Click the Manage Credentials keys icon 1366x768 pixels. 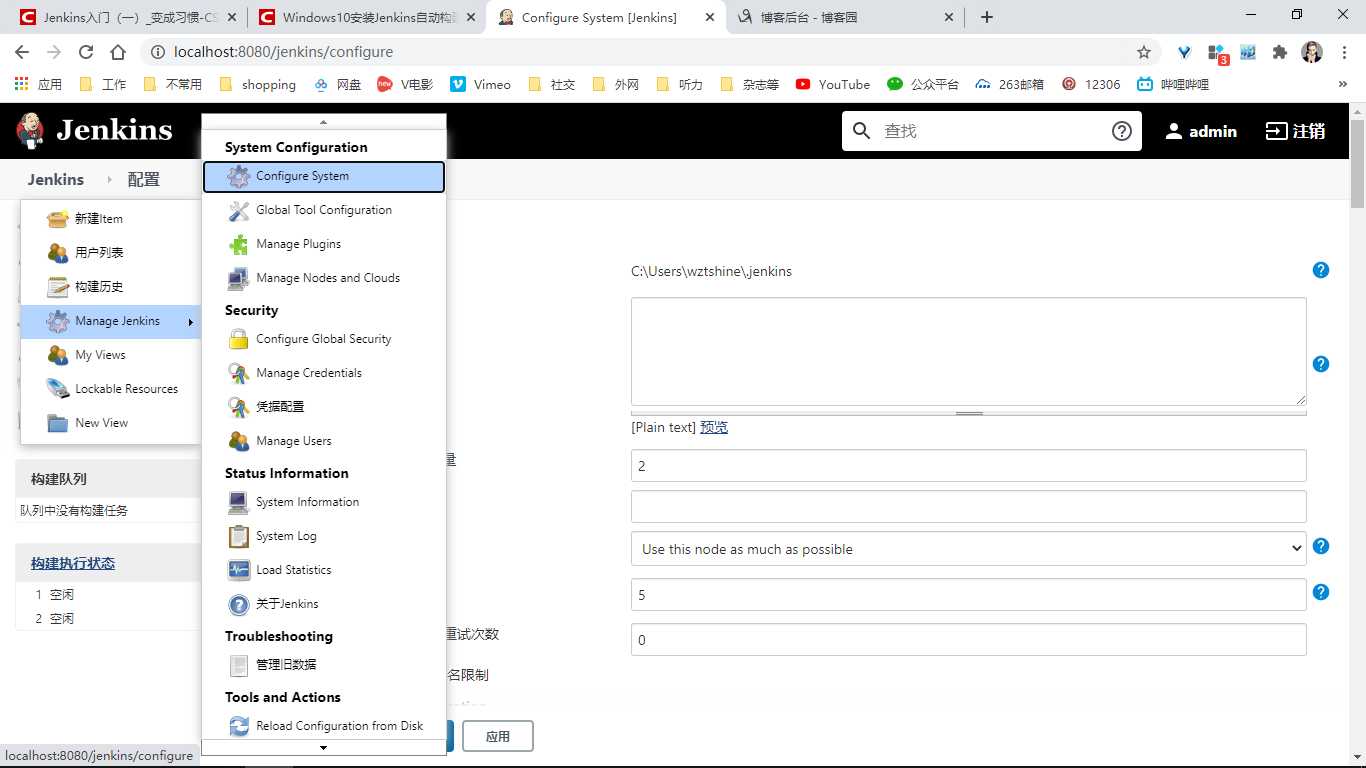[x=239, y=374]
